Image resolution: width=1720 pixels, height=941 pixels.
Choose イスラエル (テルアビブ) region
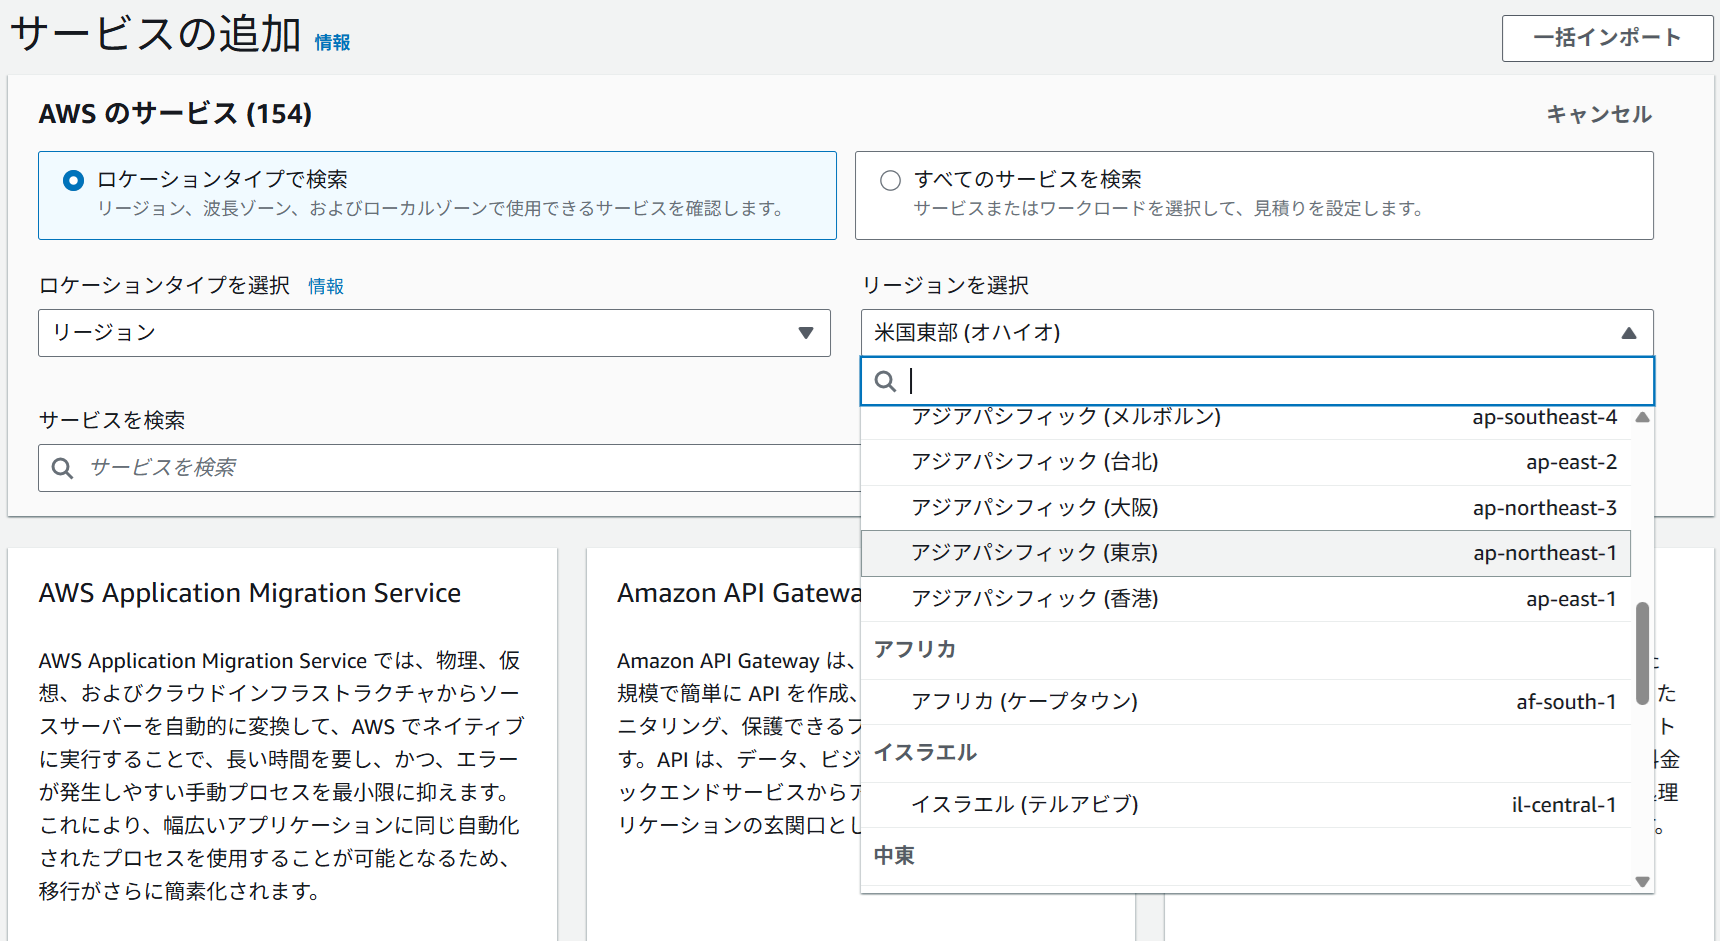pos(1246,805)
